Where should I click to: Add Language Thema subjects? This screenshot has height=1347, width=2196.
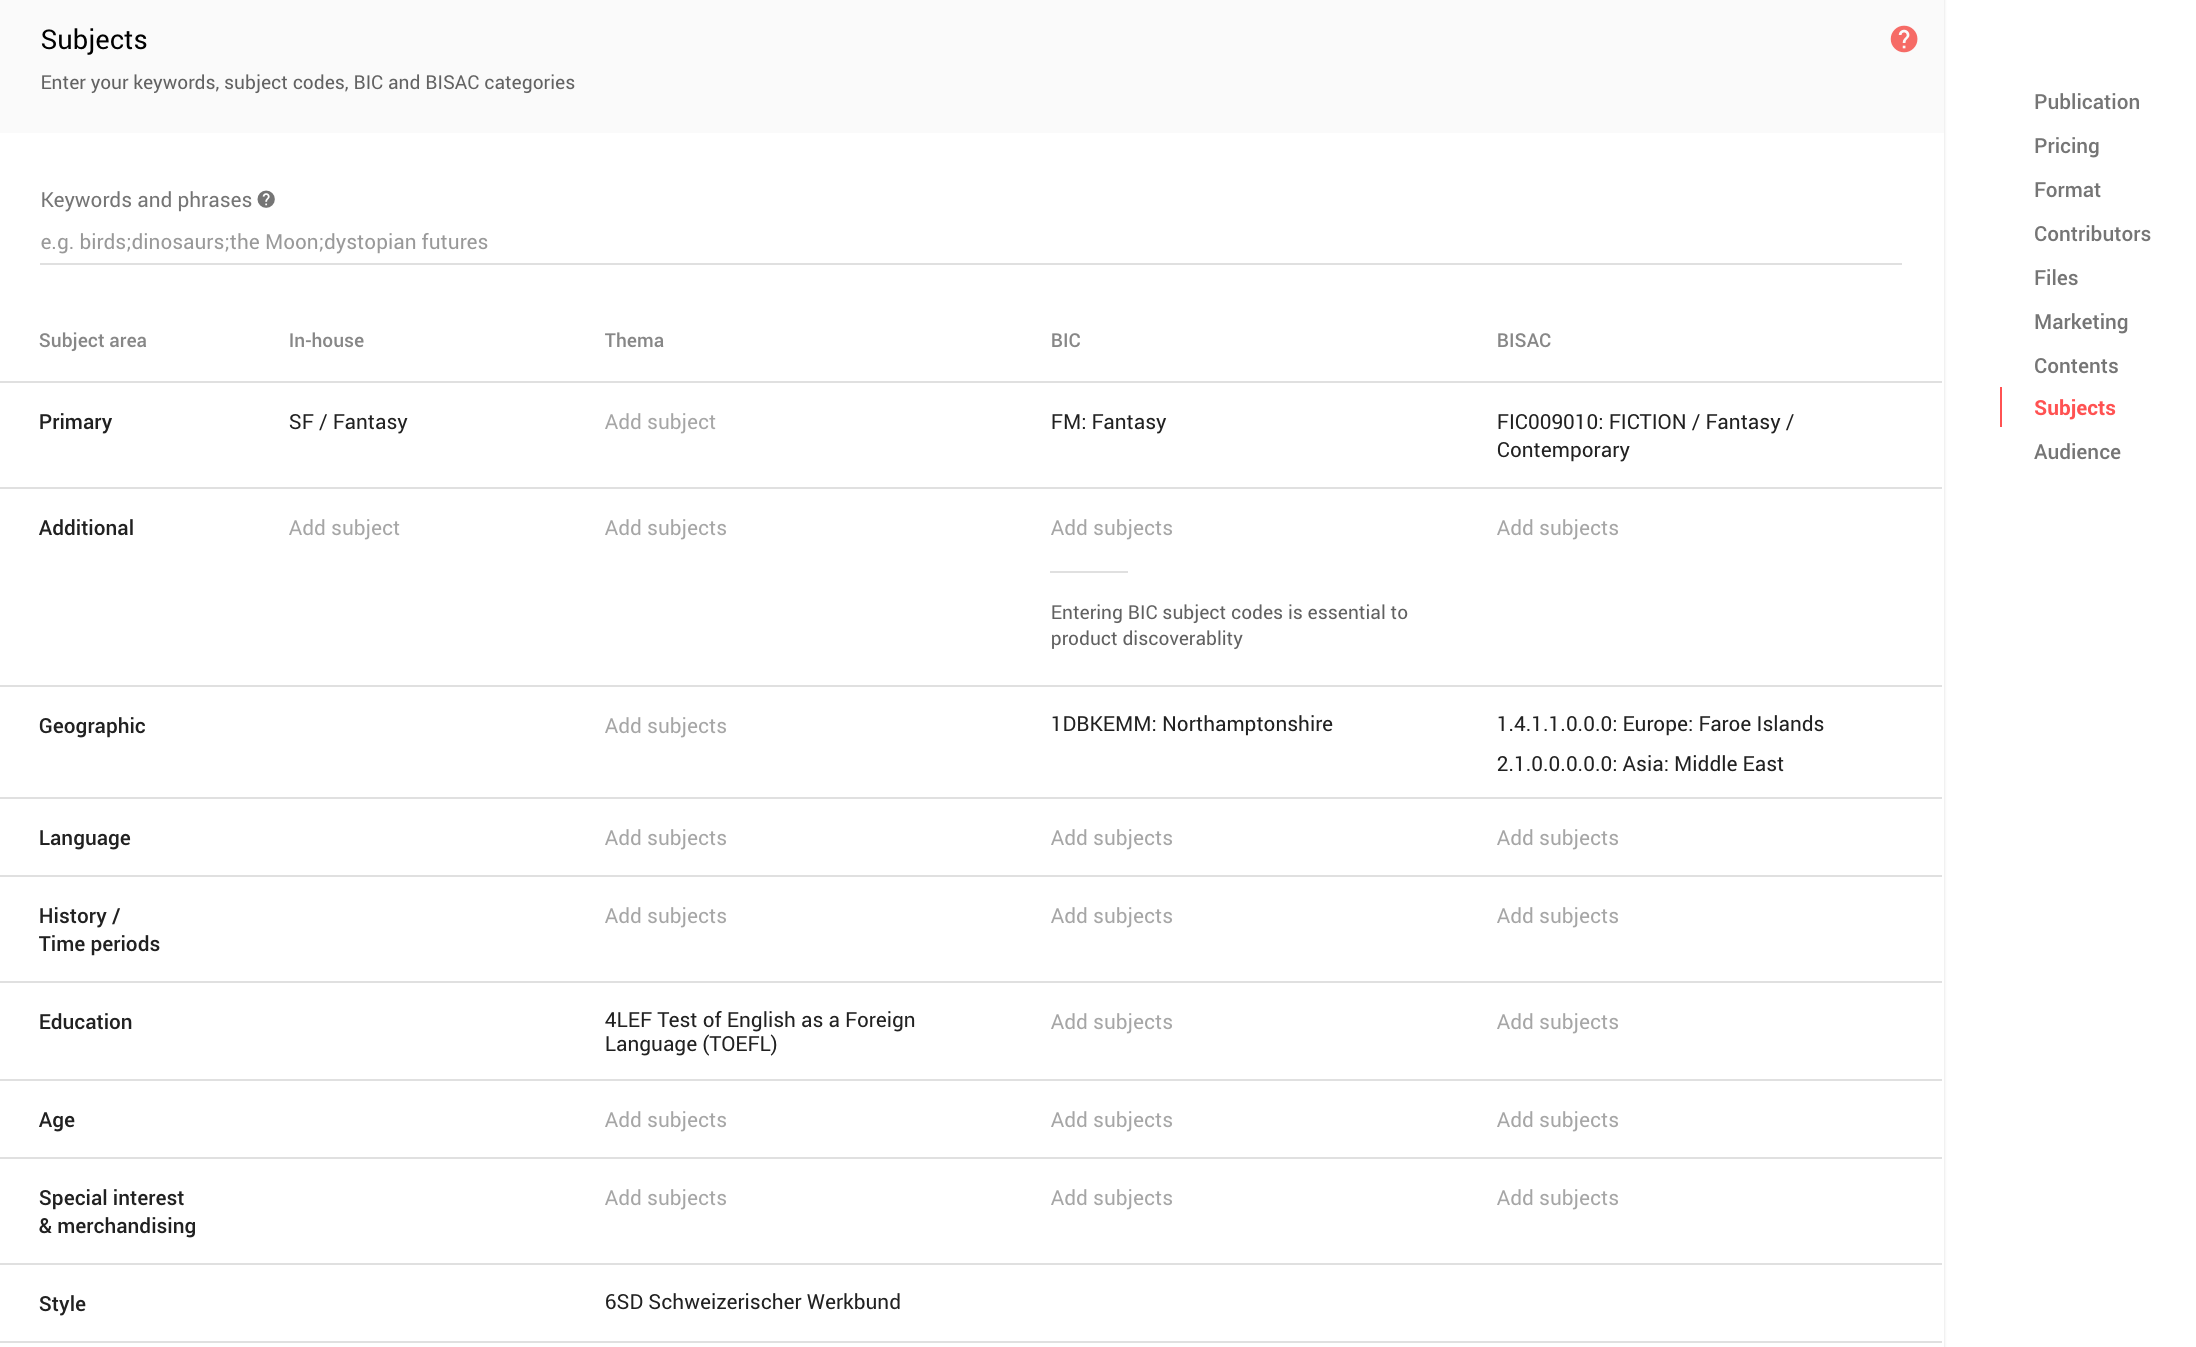coord(665,838)
